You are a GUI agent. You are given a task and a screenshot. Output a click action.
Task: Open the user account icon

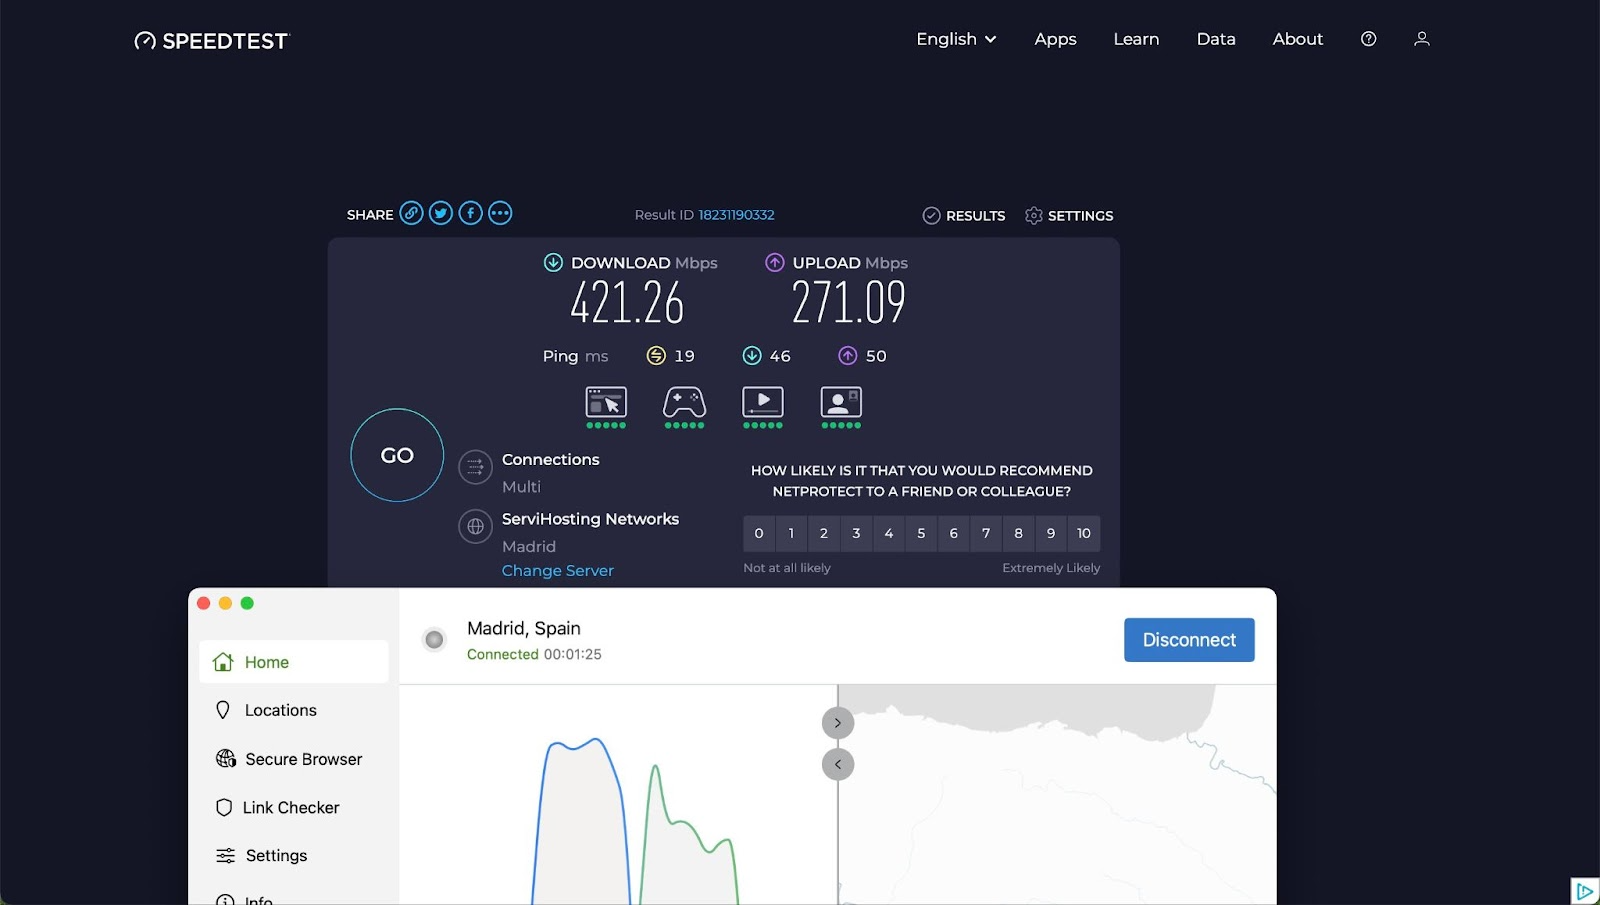[x=1422, y=39]
